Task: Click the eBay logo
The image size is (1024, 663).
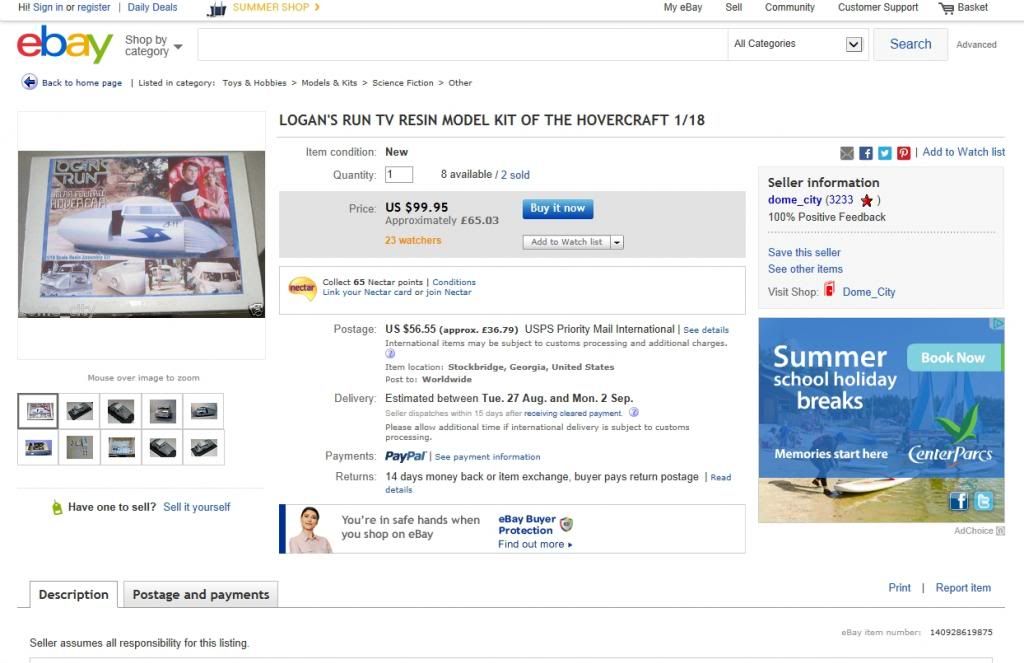Action: [65, 45]
